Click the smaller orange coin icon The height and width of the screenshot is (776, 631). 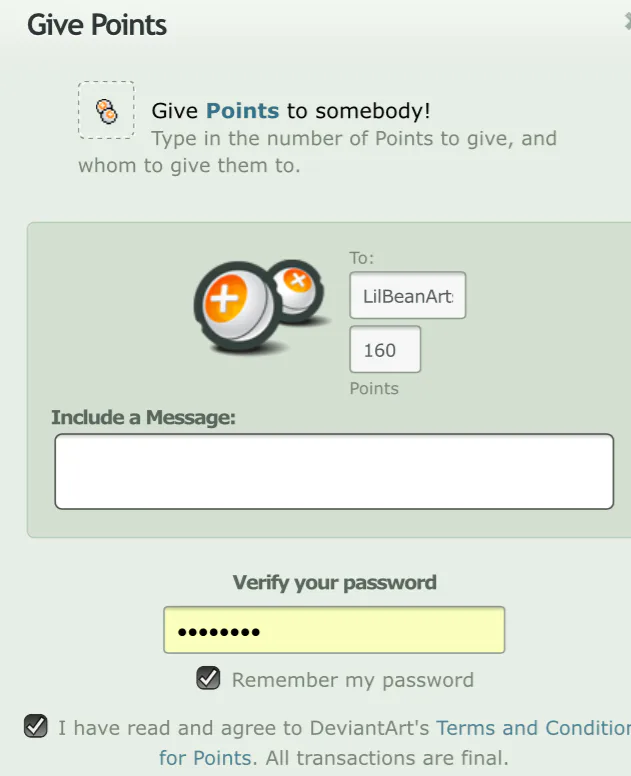pyautogui.click(x=297, y=291)
